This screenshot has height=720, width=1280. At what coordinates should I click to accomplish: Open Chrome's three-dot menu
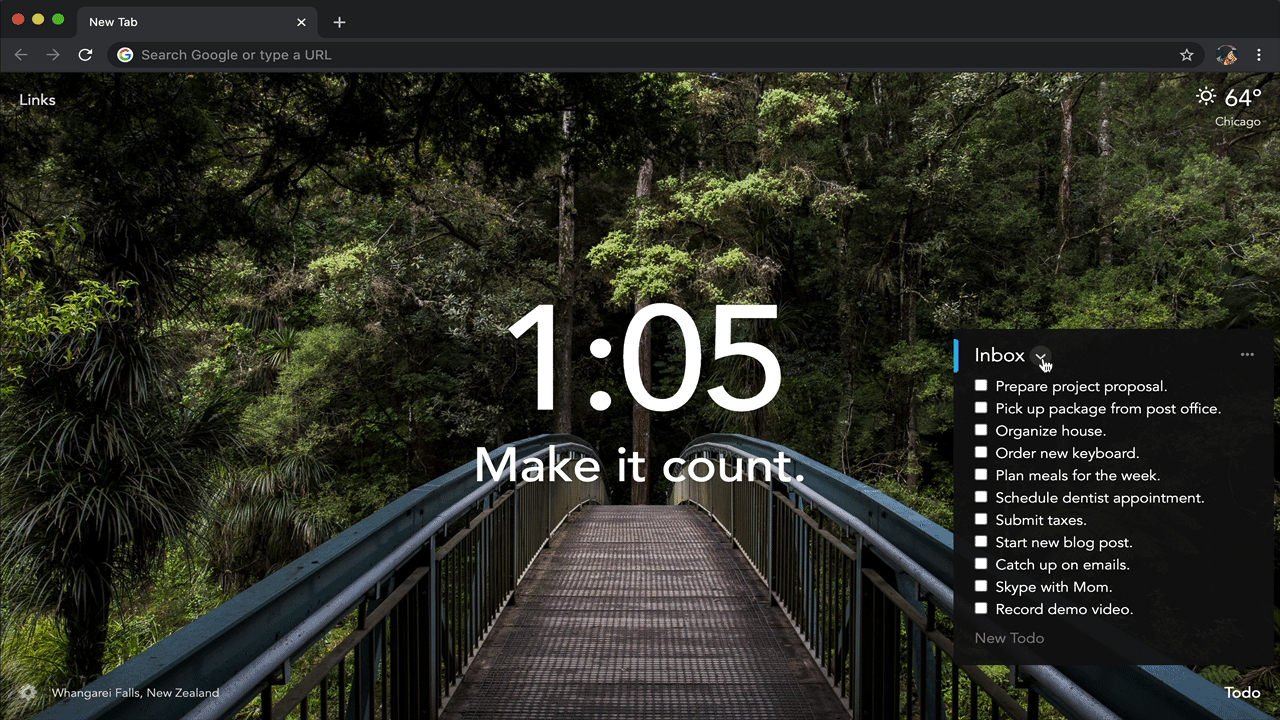(1260, 55)
